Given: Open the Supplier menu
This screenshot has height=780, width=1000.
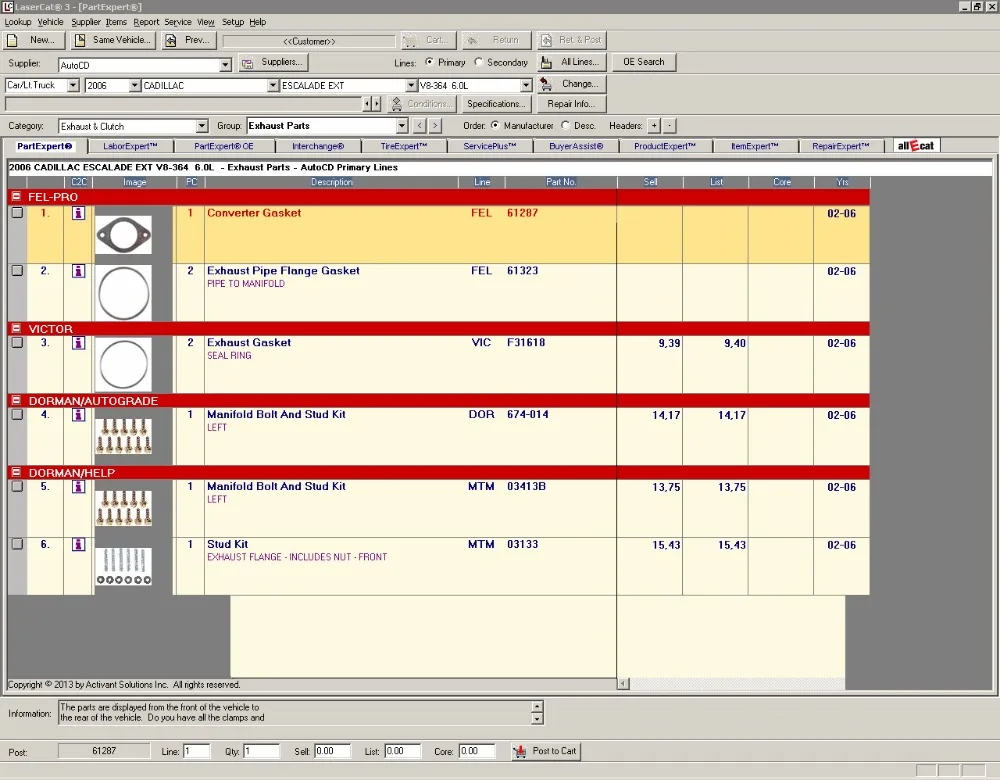Looking at the screenshot, I should [85, 22].
